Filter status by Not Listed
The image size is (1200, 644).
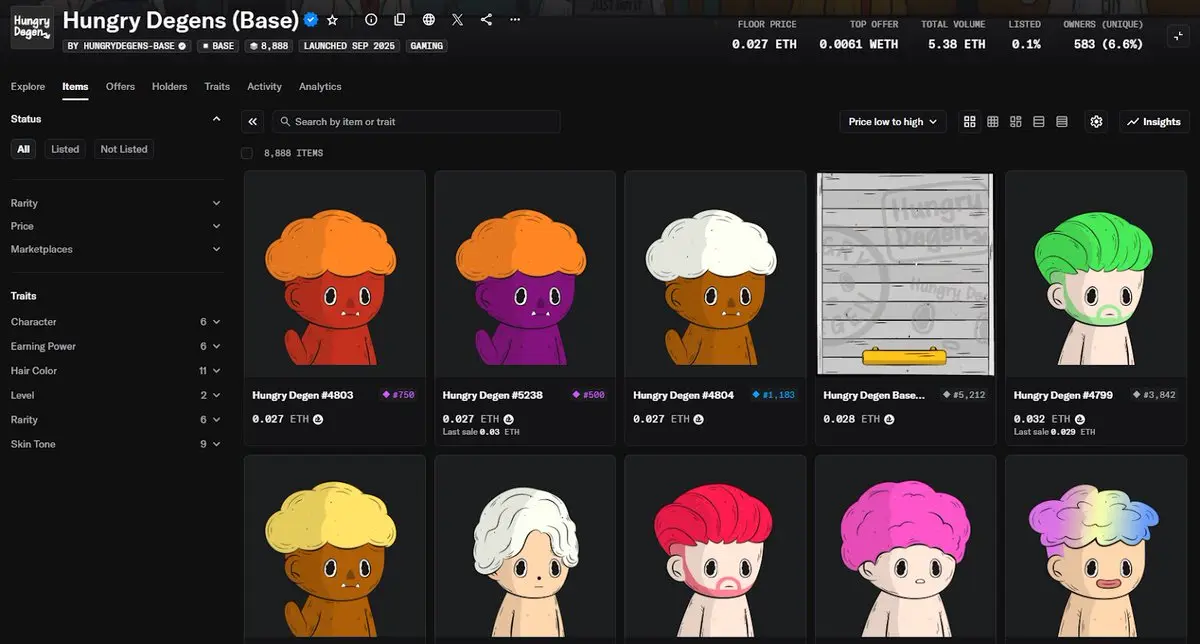tap(124, 149)
